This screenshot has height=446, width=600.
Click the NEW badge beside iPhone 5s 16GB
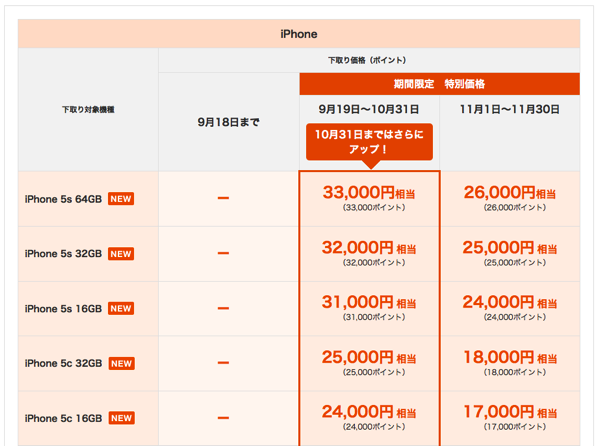121,309
